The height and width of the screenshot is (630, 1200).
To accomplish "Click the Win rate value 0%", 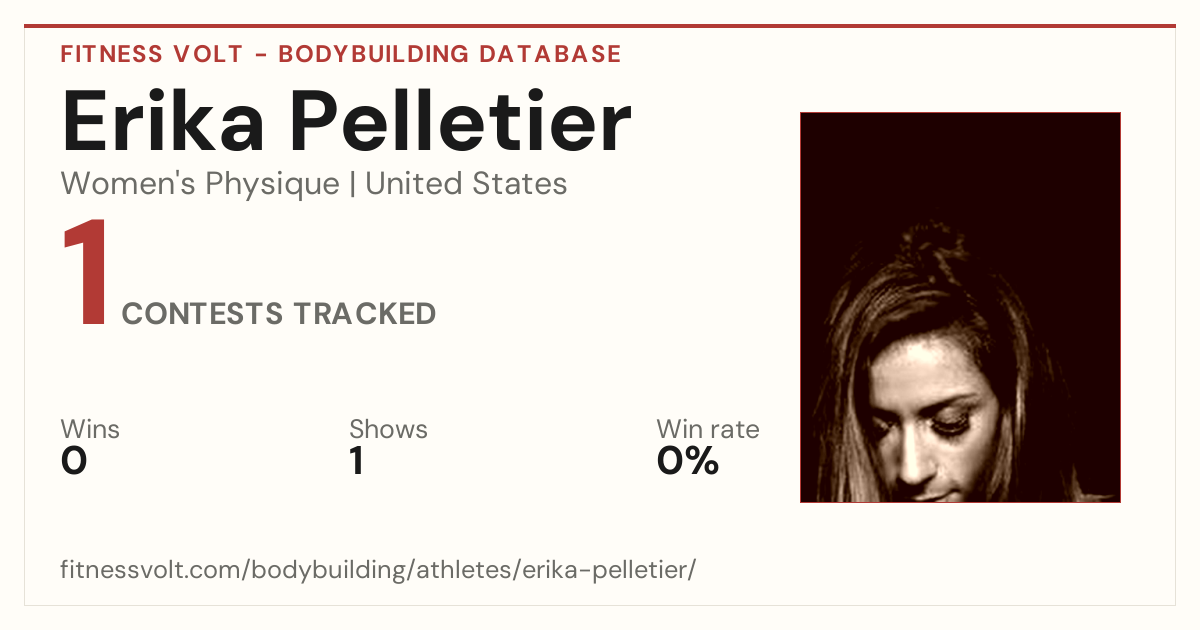I will point(688,461).
